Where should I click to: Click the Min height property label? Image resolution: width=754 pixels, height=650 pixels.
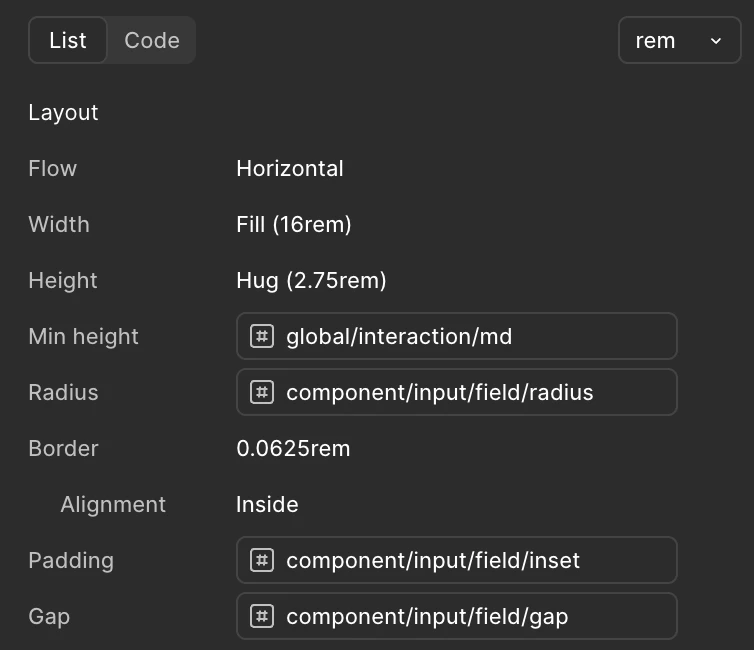(83, 336)
